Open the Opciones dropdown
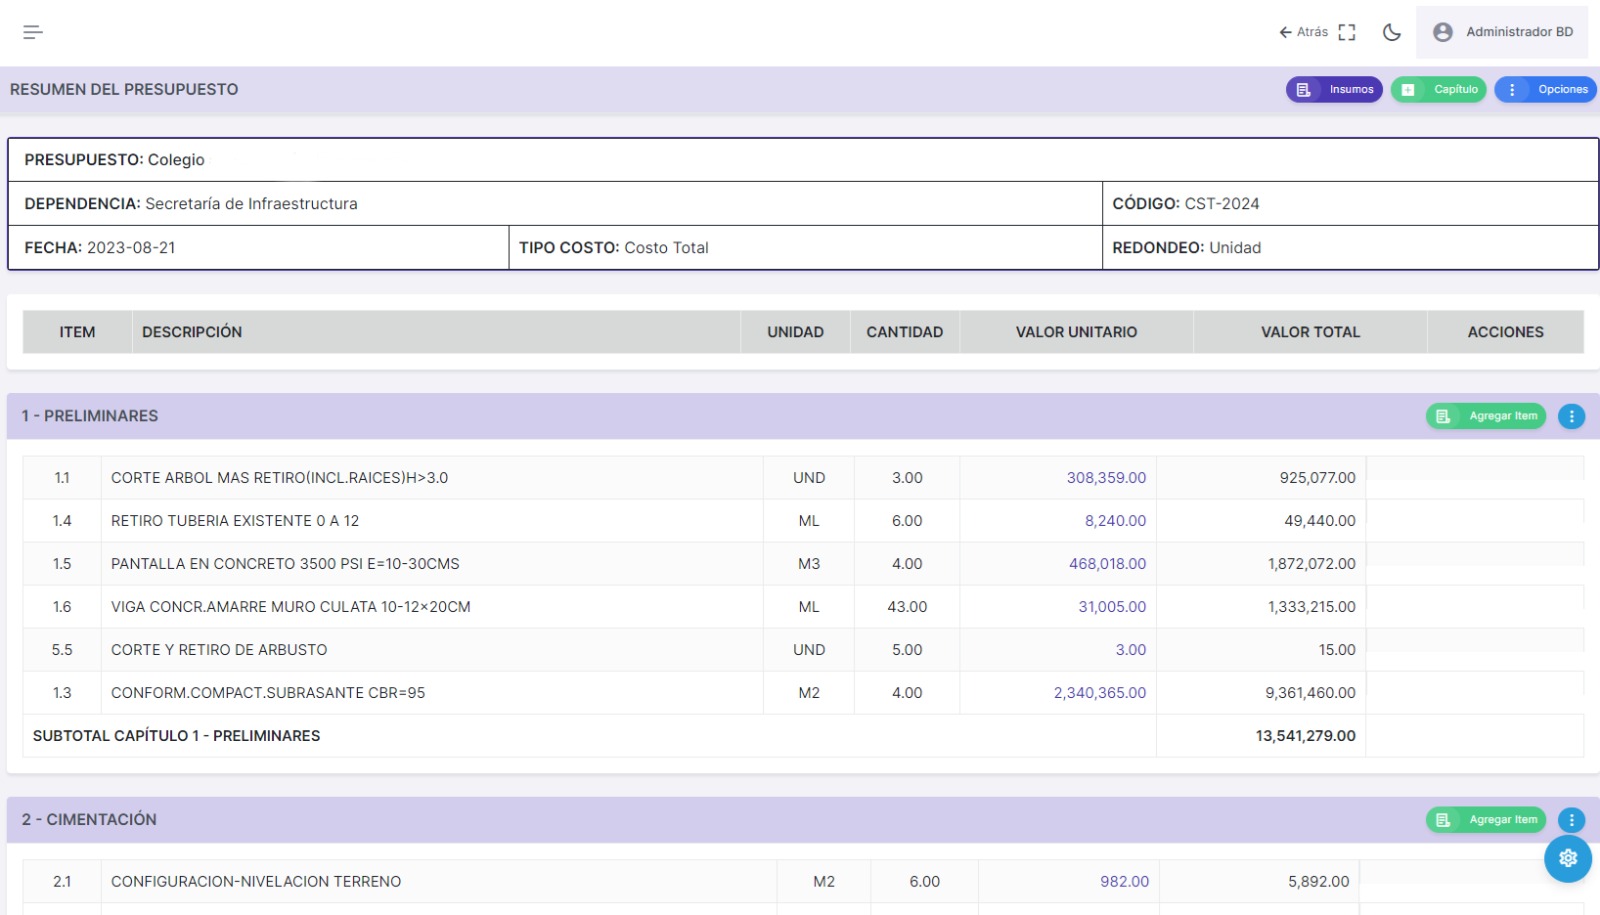The width and height of the screenshot is (1600, 915). pos(1545,90)
